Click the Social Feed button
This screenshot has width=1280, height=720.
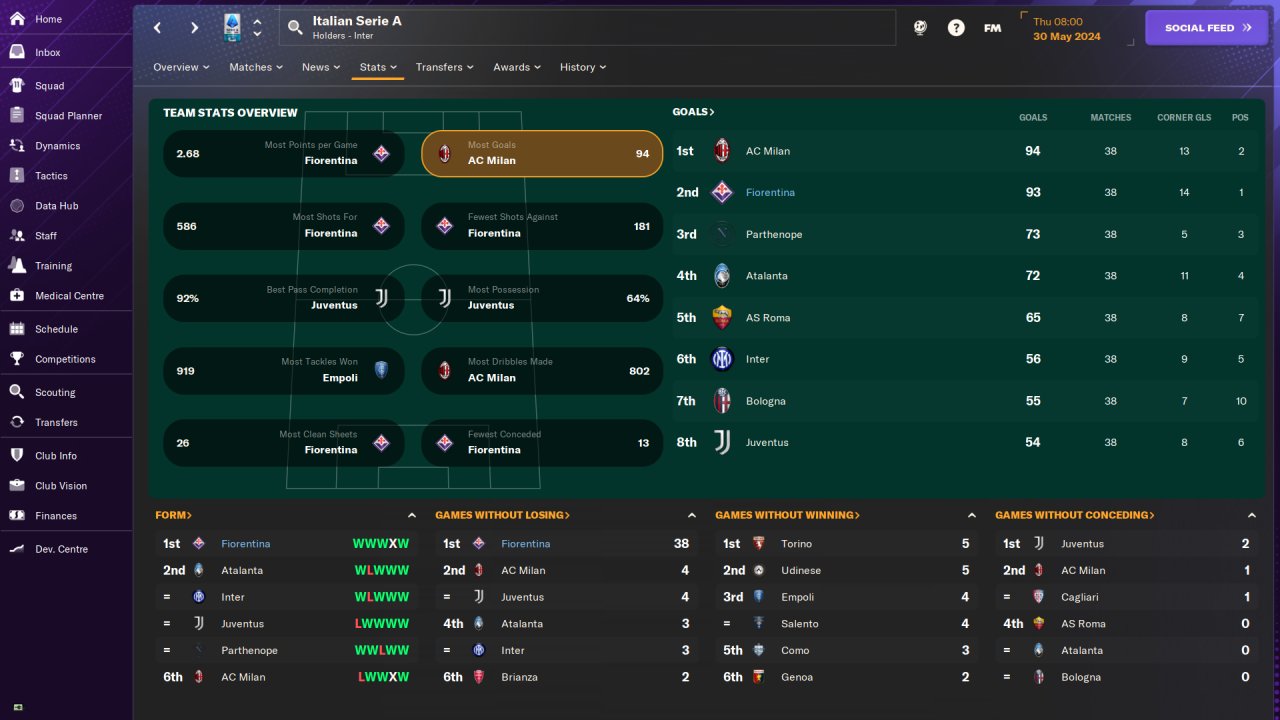1206,28
